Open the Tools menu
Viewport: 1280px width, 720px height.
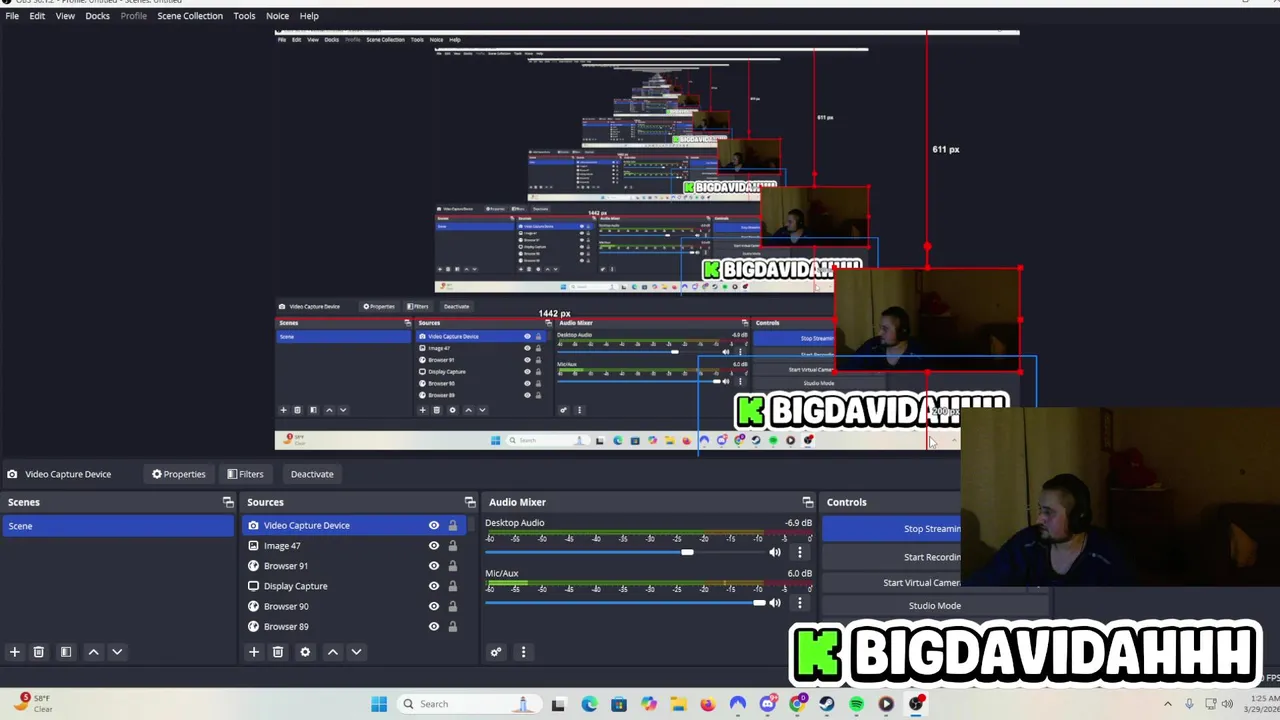click(244, 16)
